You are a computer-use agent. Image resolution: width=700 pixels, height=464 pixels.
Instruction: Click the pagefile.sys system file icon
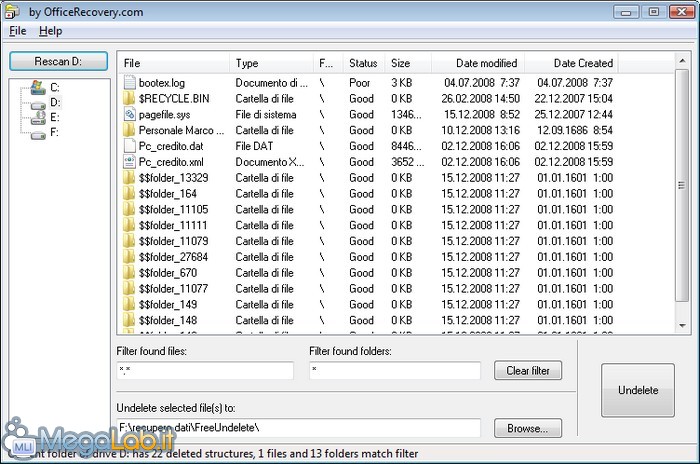click(x=129, y=114)
